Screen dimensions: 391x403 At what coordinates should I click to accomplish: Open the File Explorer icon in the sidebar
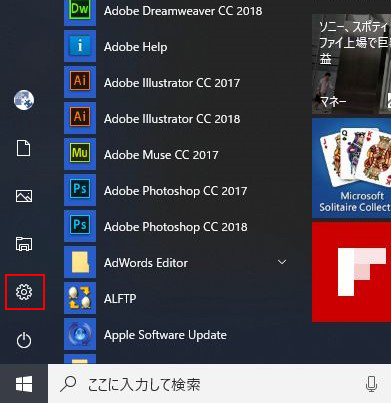point(24,244)
